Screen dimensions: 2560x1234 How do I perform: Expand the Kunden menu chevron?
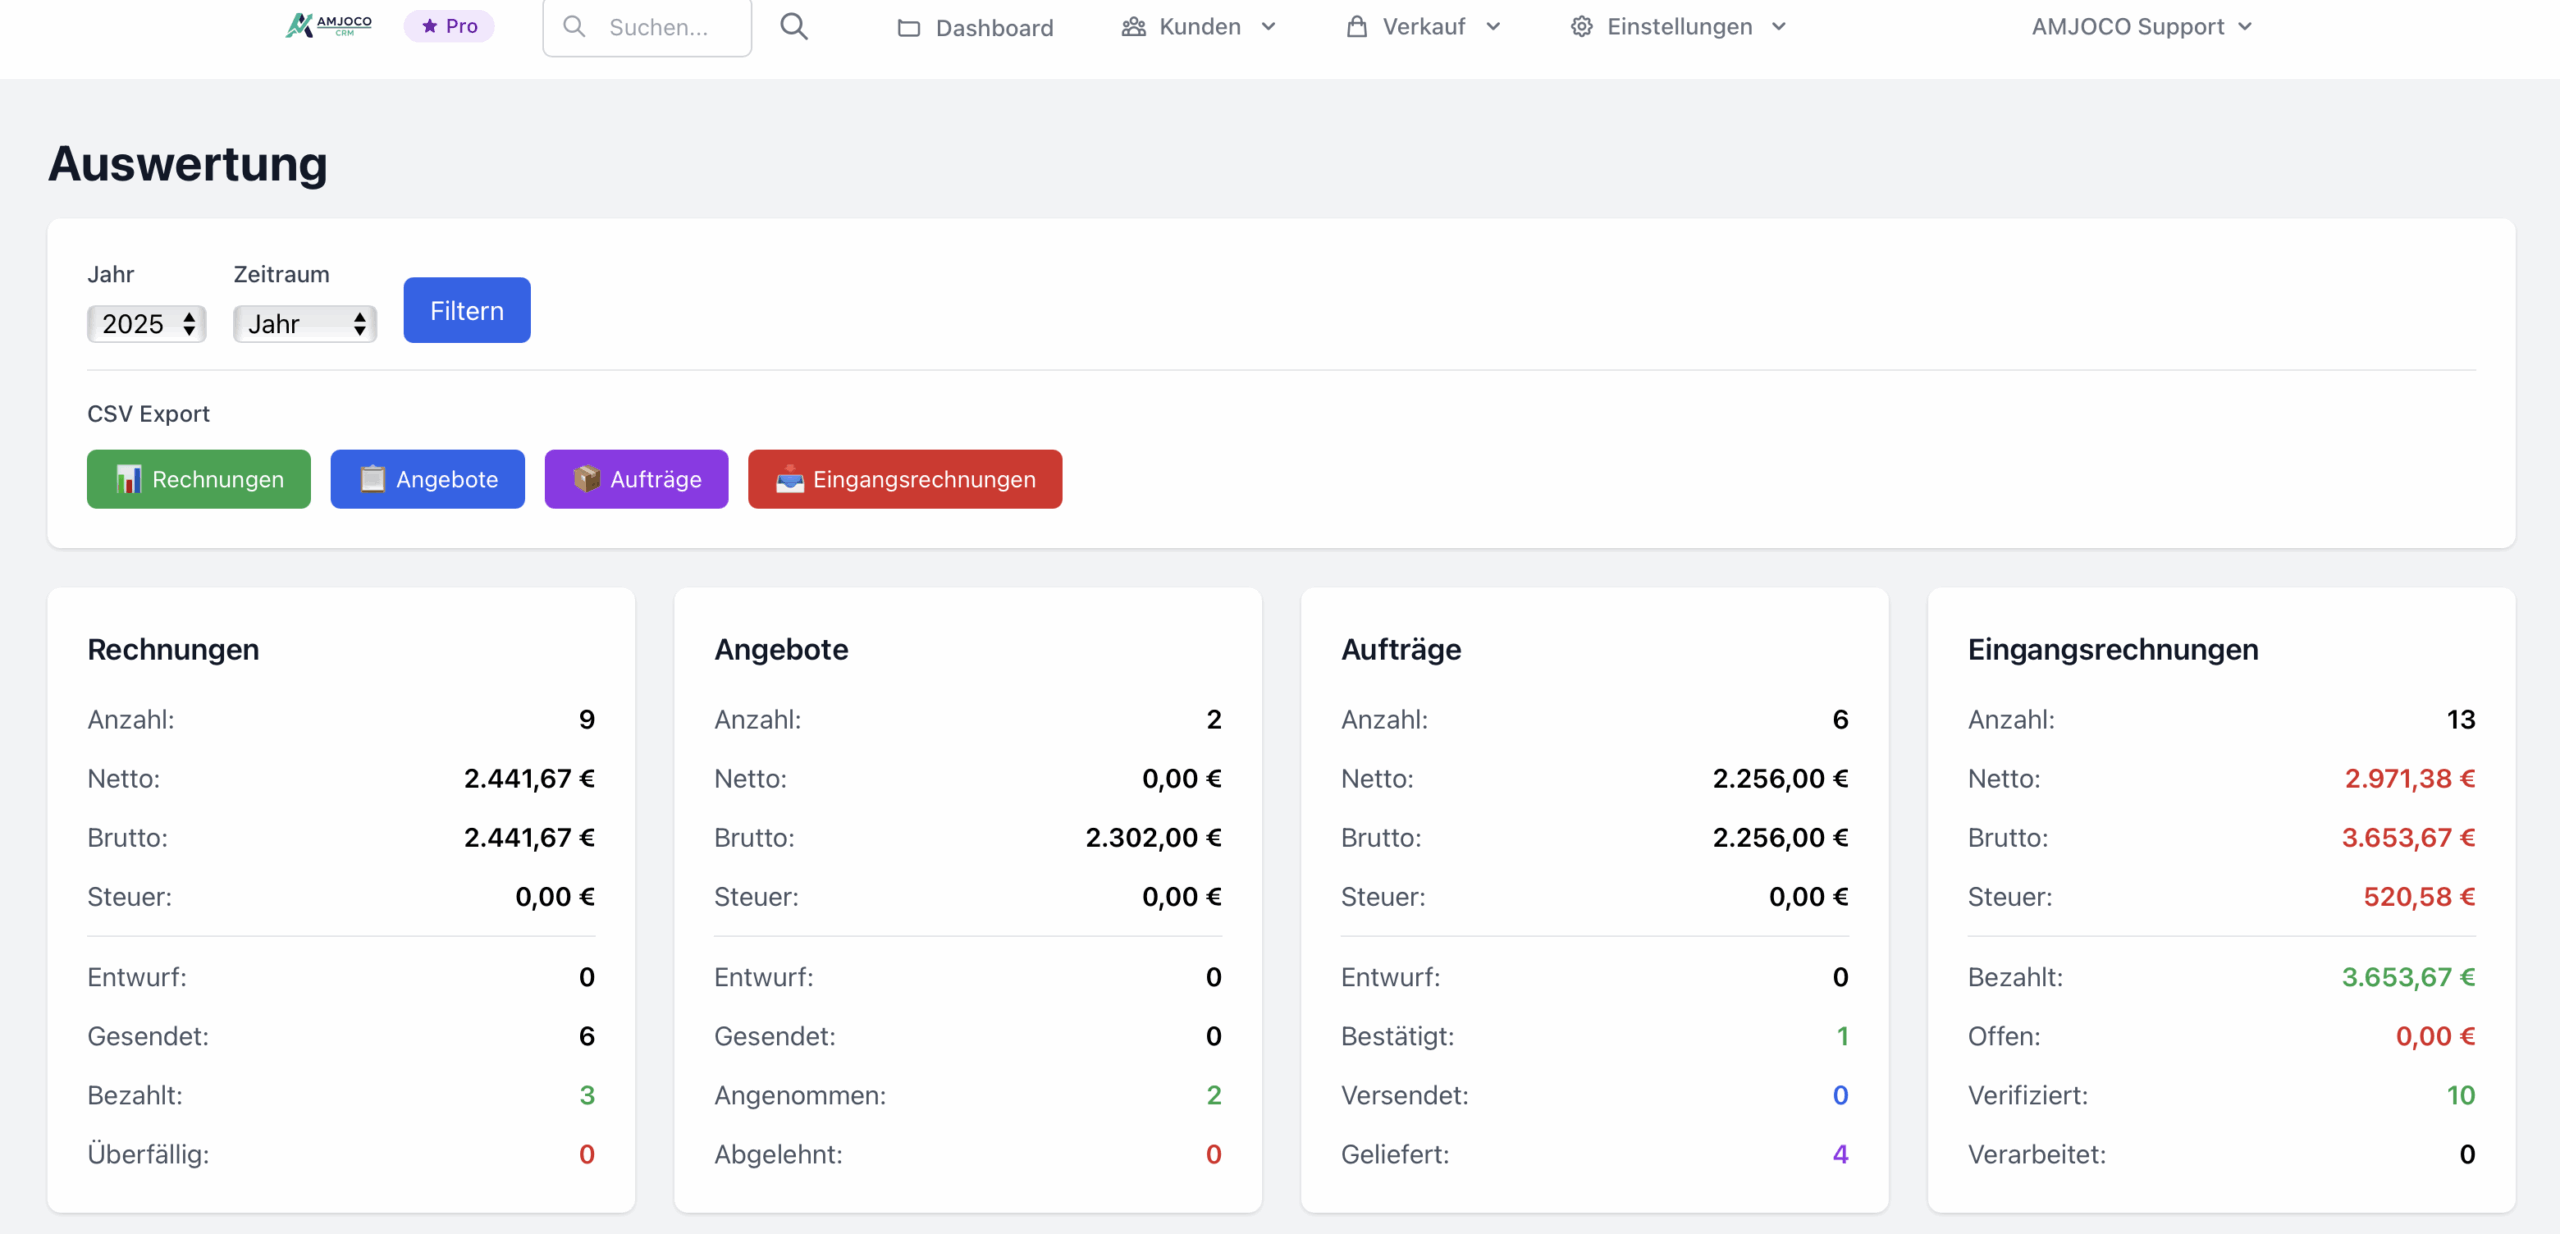tap(1269, 27)
